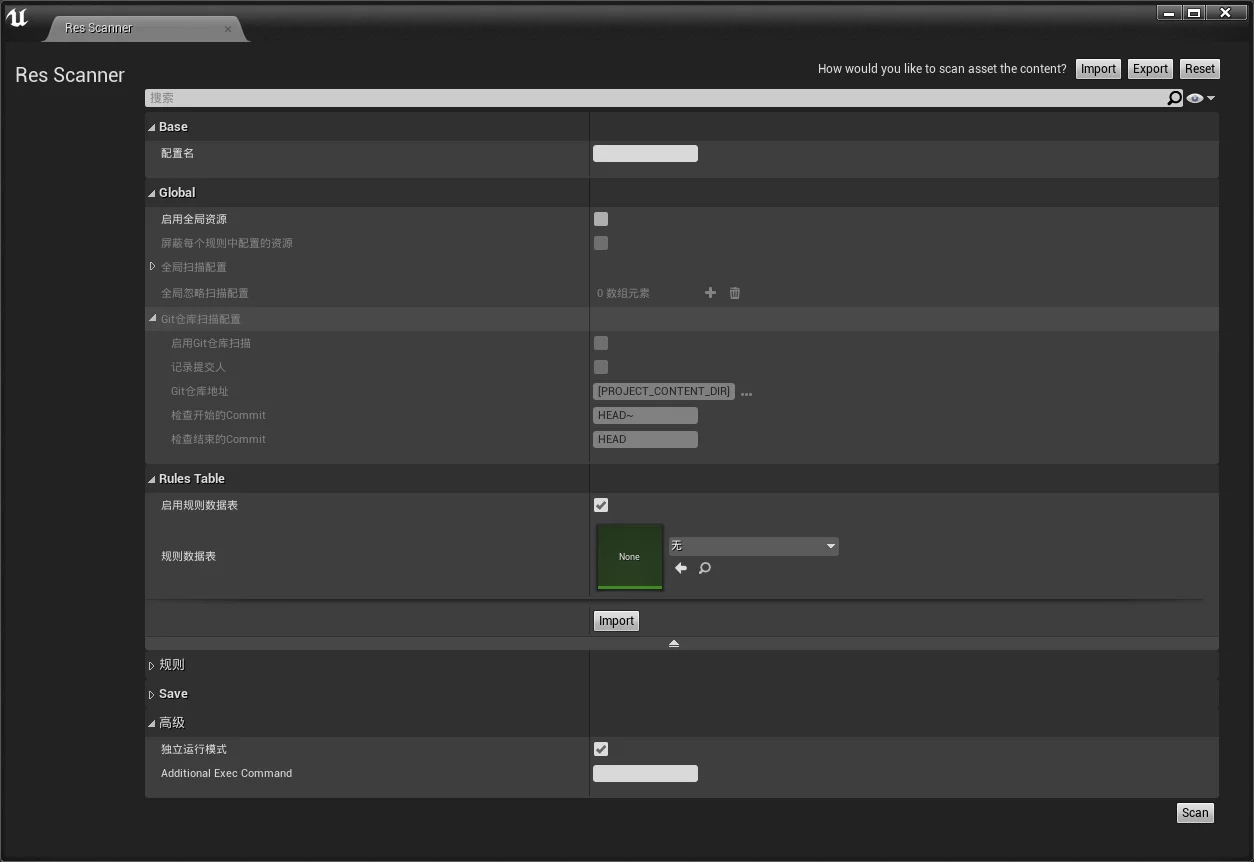
Task: Enable the 启用全局资源 checkbox
Action: pyautogui.click(x=601, y=219)
